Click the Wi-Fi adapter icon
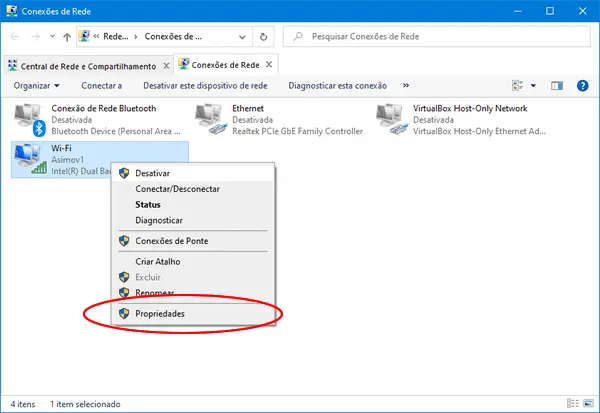The width and height of the screenshot is (600, 413). (30, 160)
